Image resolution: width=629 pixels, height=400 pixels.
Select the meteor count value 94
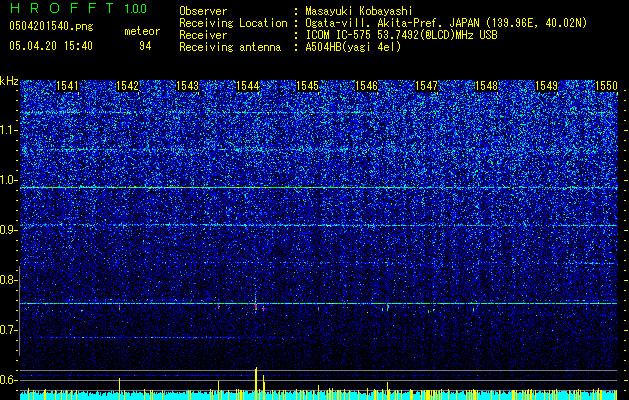click(145, 46)
